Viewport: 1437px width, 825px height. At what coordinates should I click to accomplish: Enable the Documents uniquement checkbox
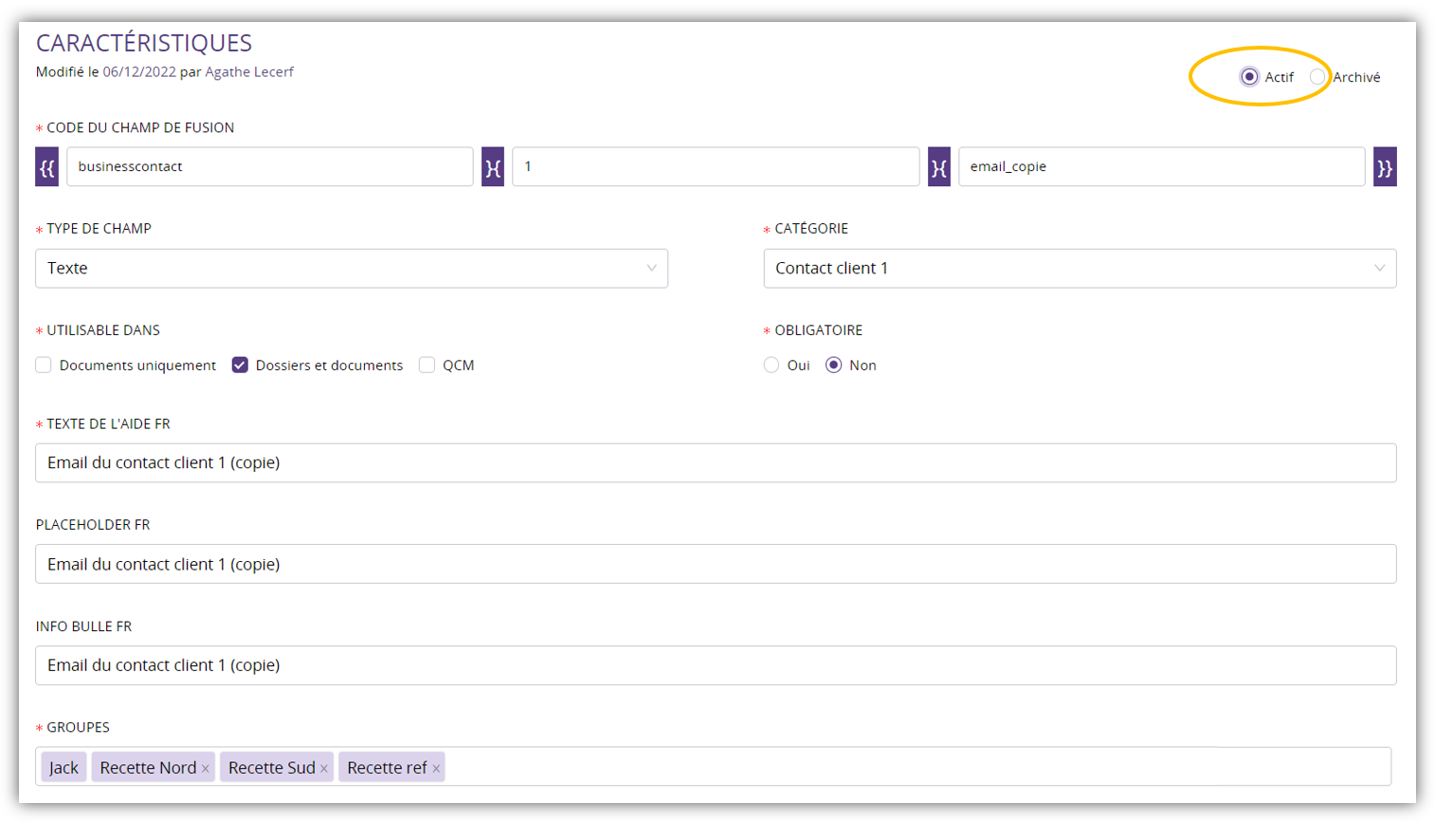click(44, 365)
